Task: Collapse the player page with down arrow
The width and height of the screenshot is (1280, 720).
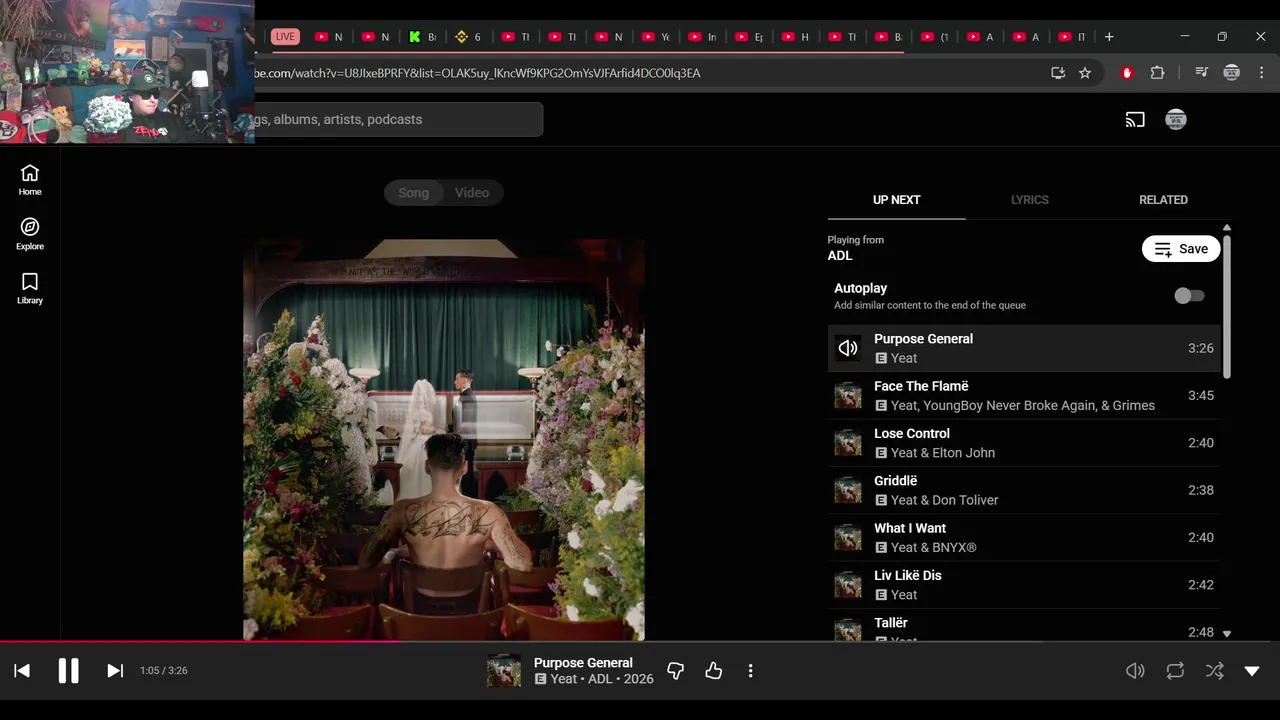Action: click(1252, 671)
